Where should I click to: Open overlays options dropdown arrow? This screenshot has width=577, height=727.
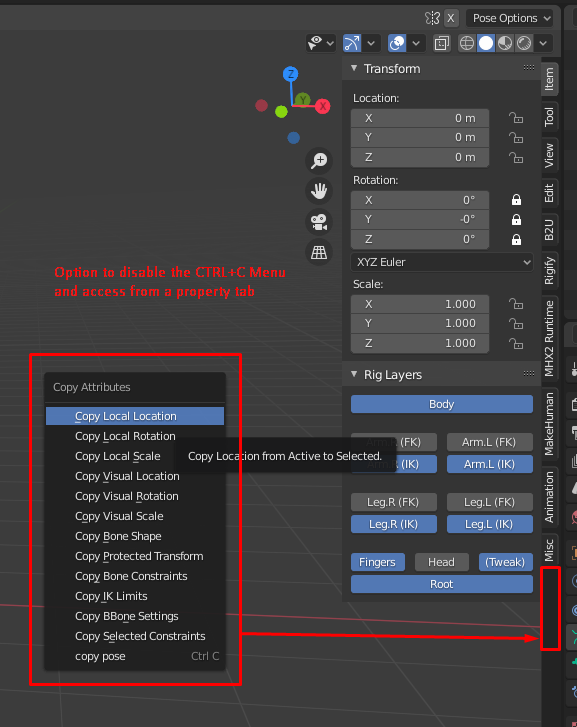(x=416, y=43)
